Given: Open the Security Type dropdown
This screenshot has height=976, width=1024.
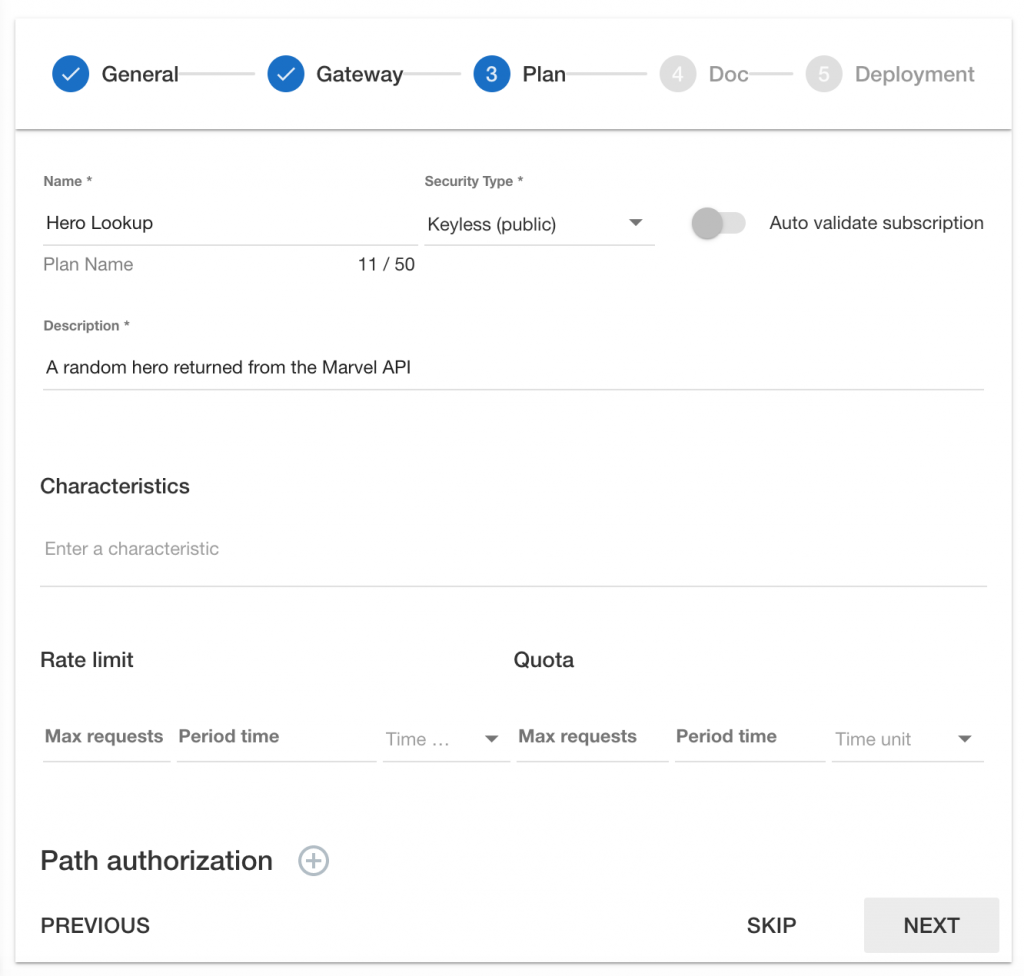Looking at the screenshot, I should tap(539, 224).
